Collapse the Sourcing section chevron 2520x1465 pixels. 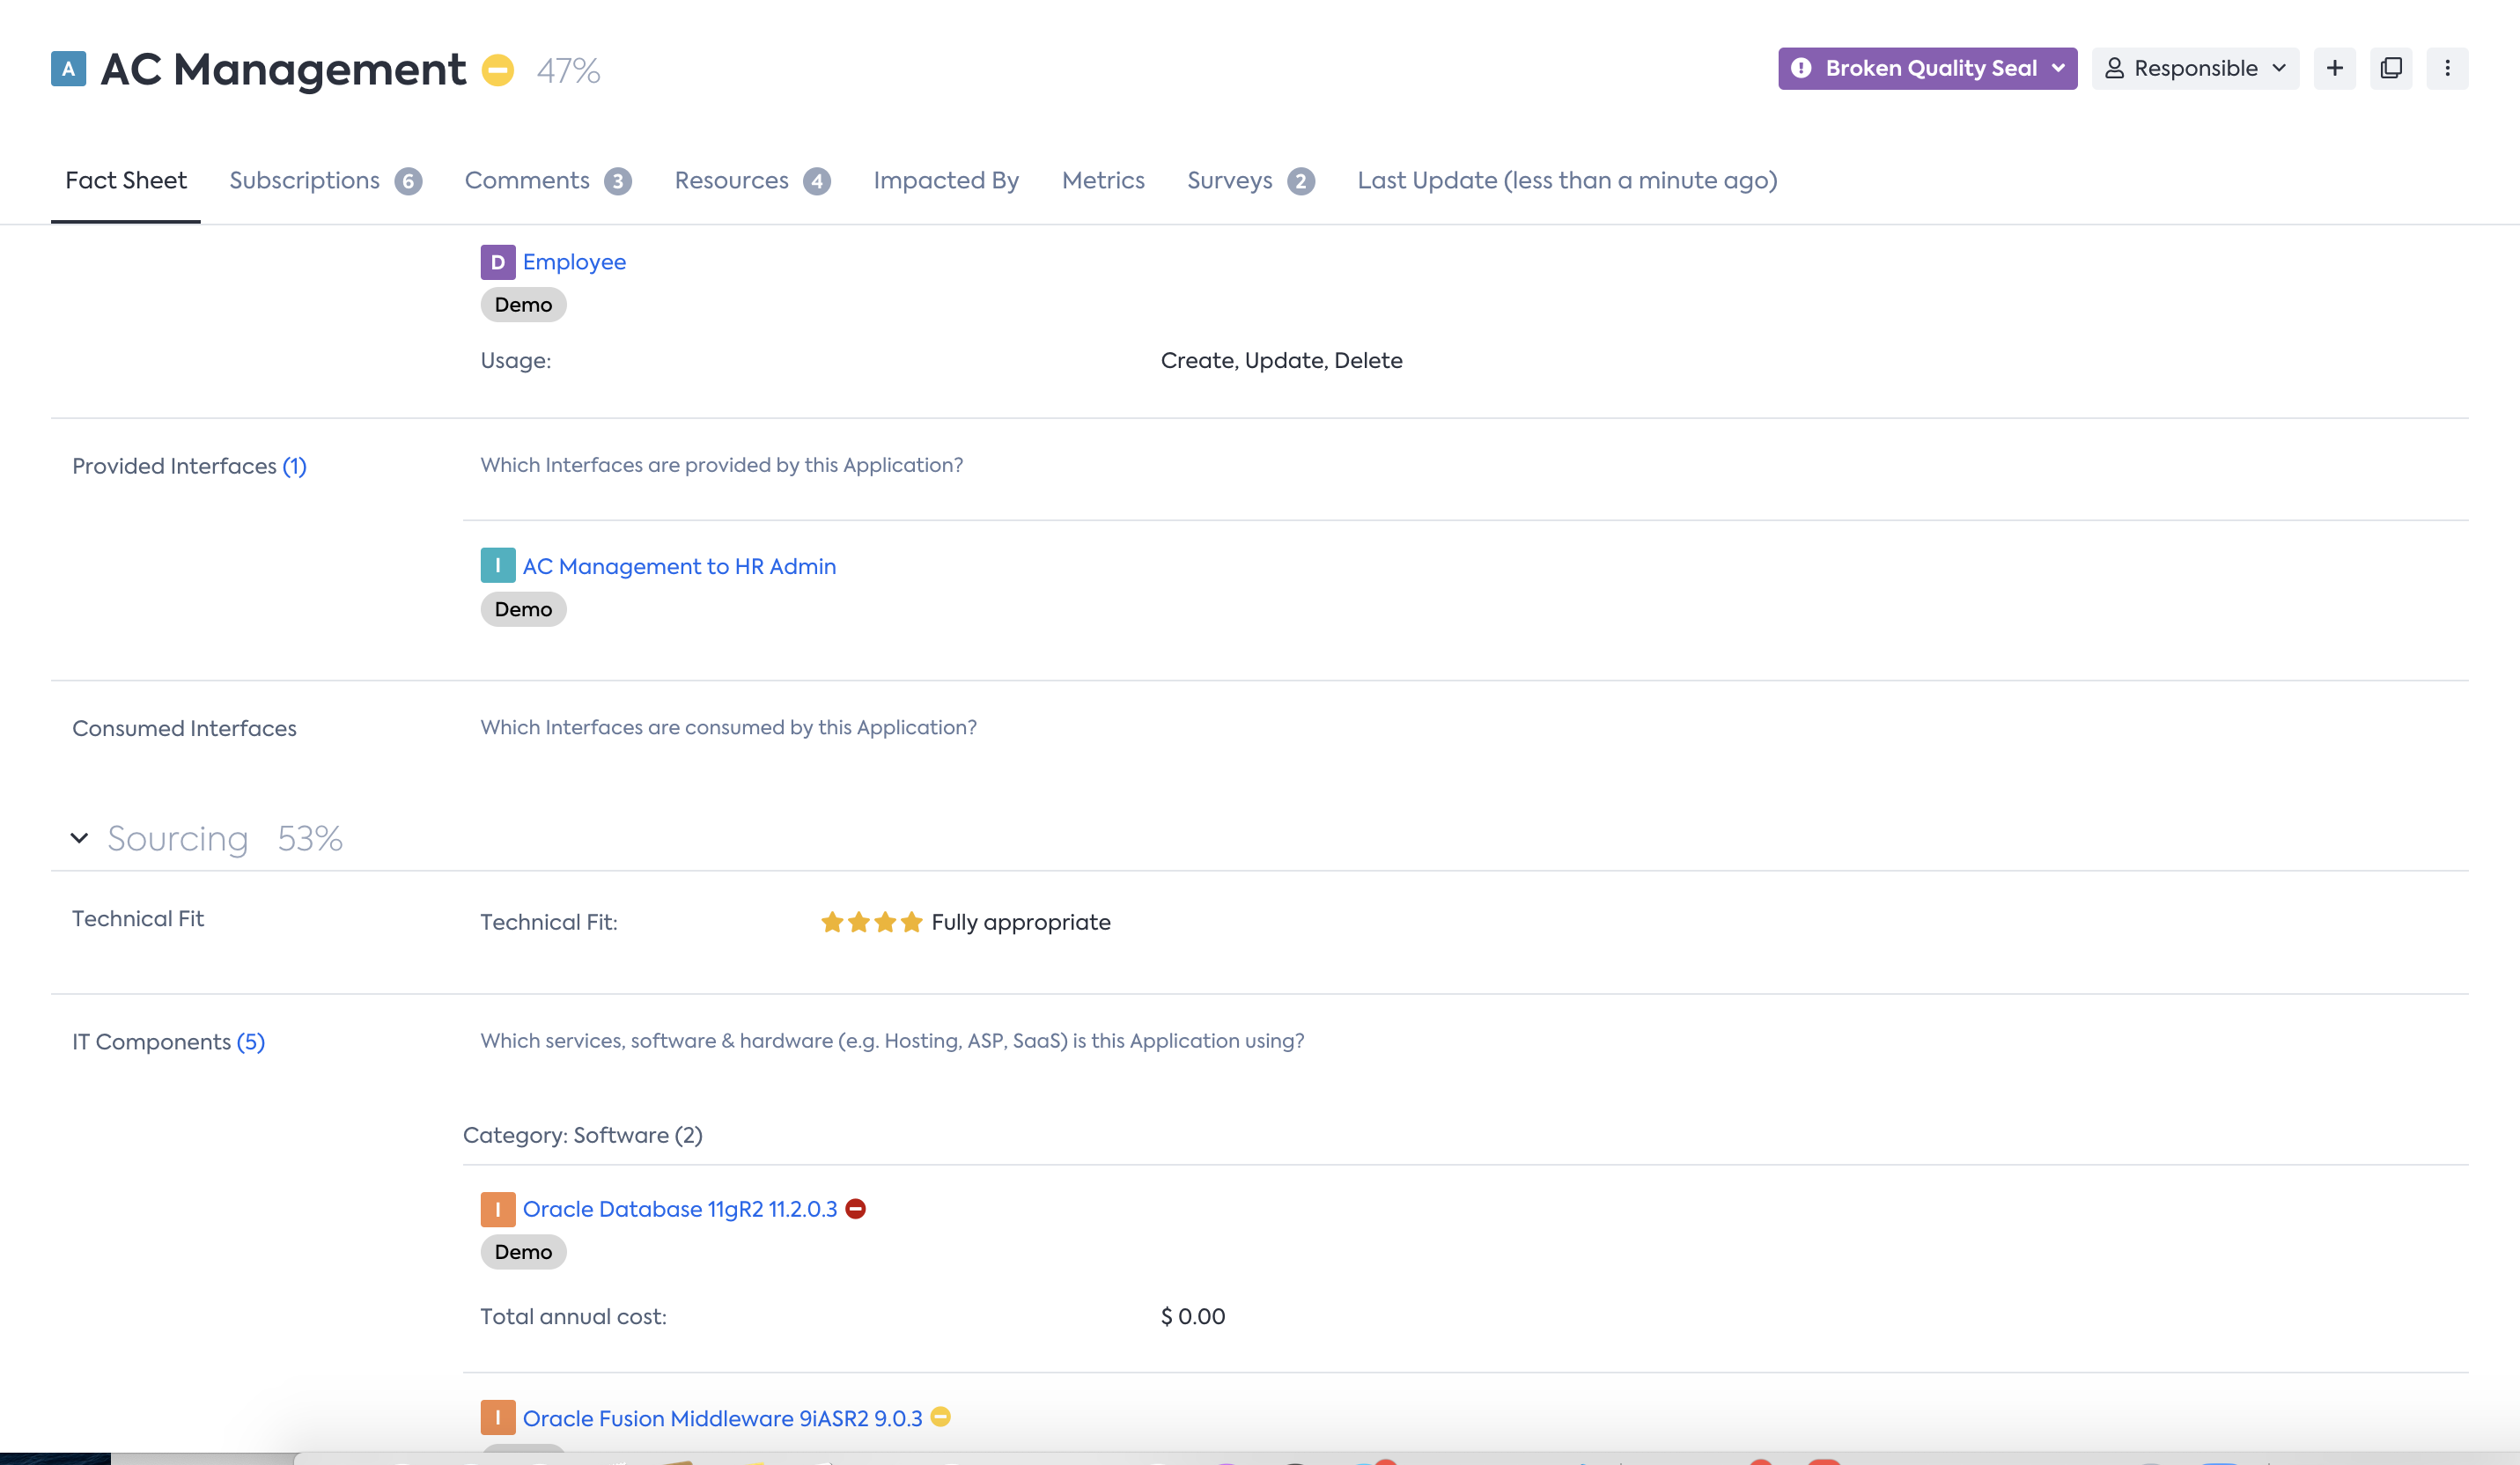click(79, 838)
